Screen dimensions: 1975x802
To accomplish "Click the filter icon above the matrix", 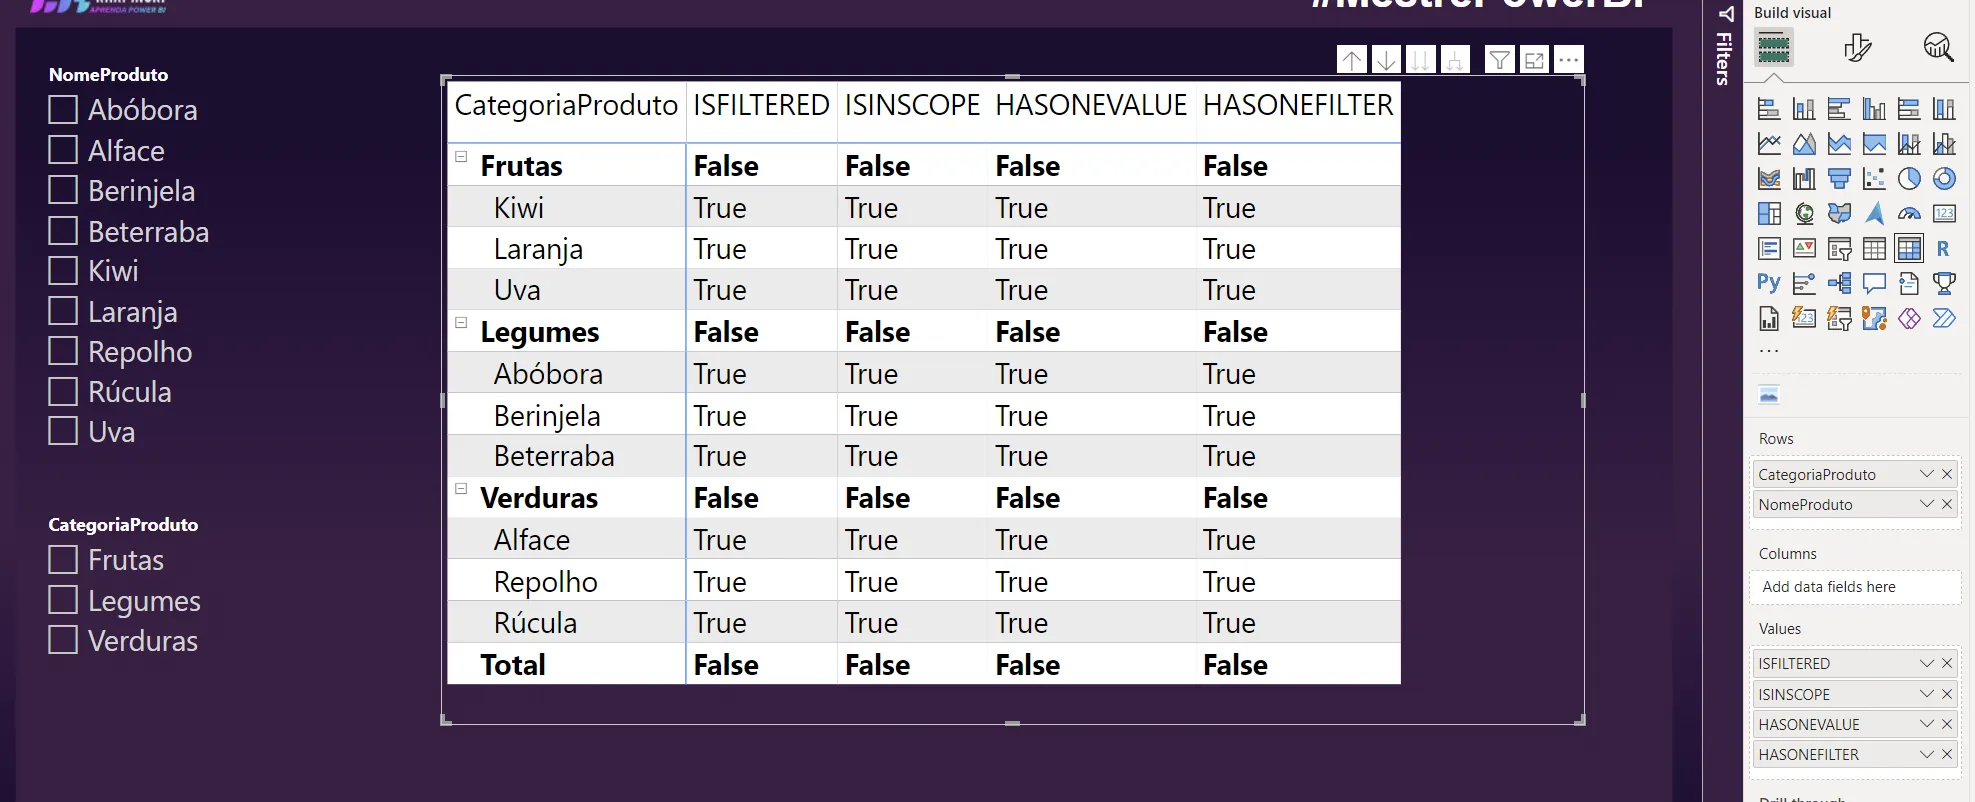I will (1499, 60).
